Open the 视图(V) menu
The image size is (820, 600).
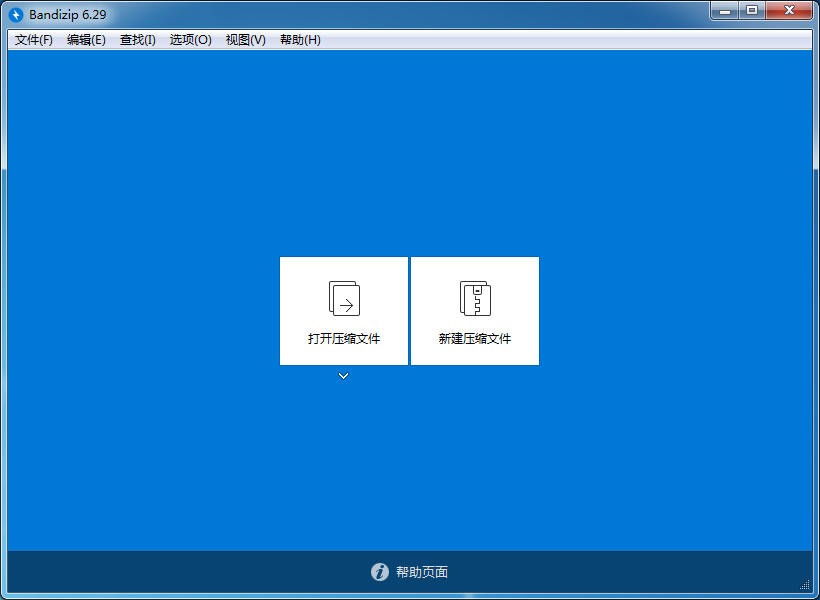[x=245, y=40]
